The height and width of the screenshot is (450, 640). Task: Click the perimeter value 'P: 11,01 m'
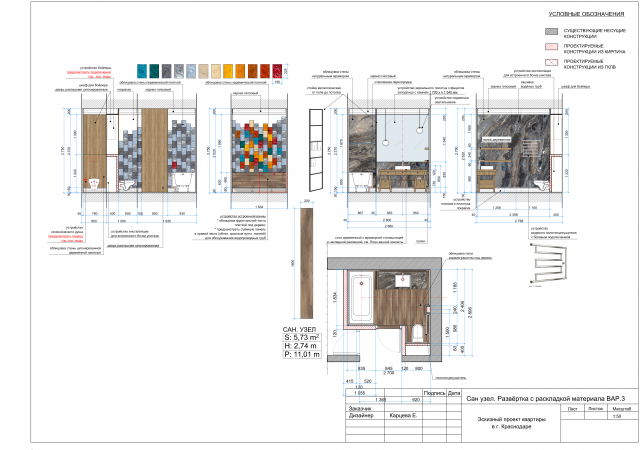302,354
